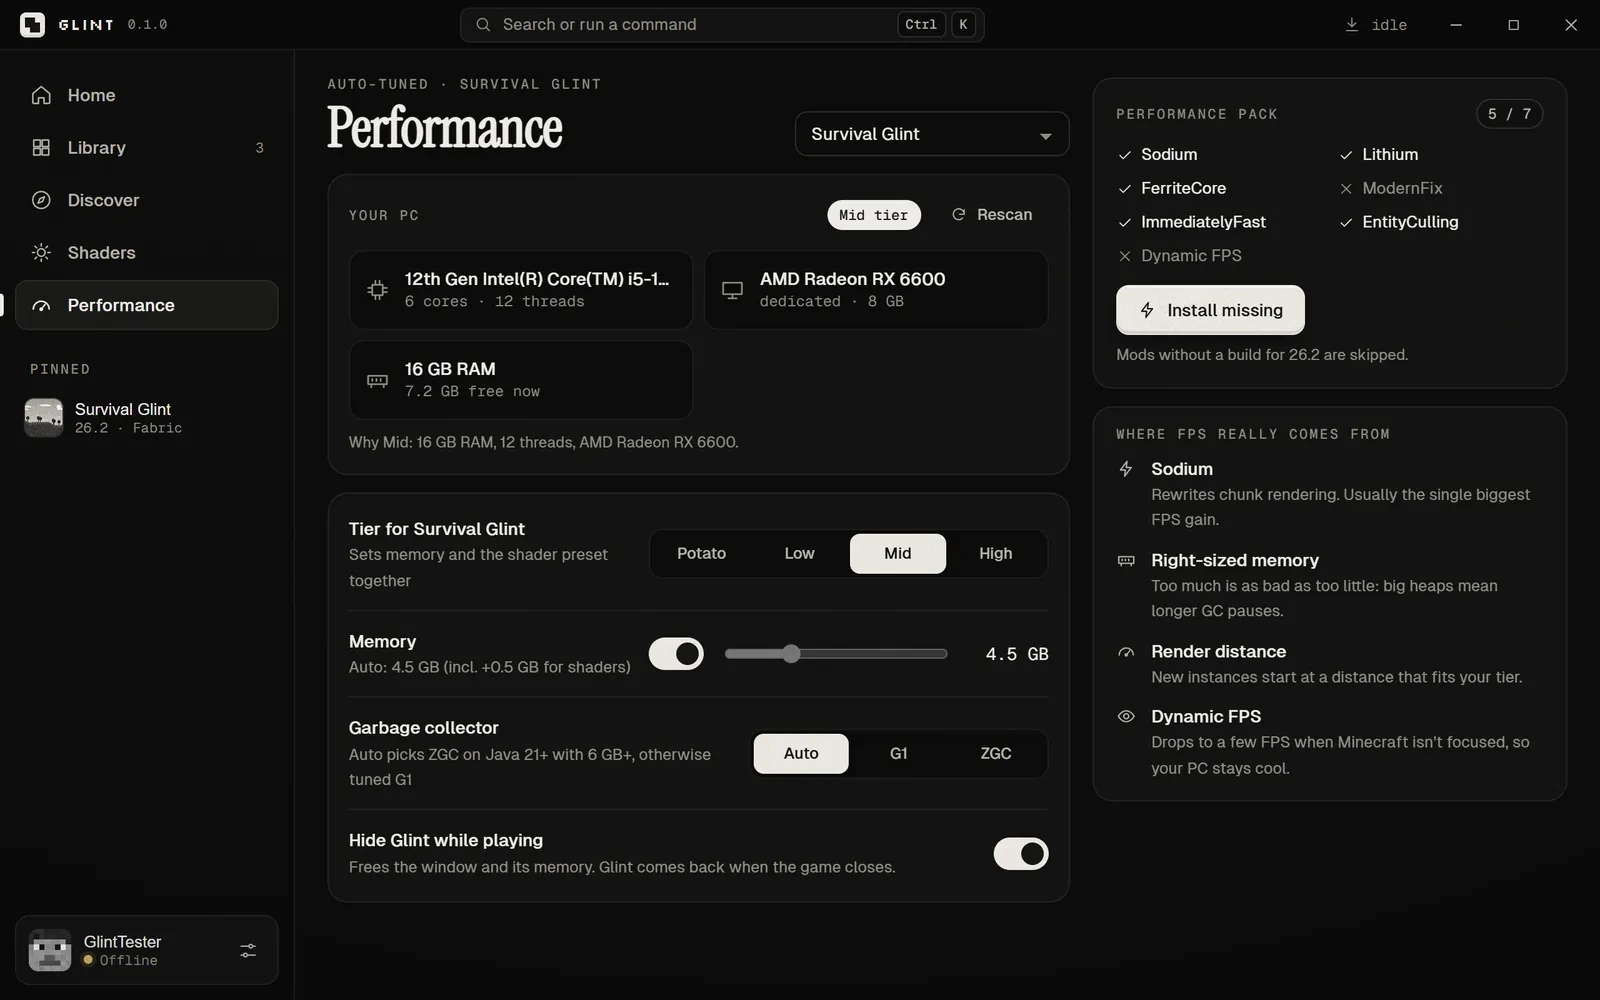Viewport: 1600px width, 1000px height.
Task: Go to the Library section
Action: click(x=147, y=148)
